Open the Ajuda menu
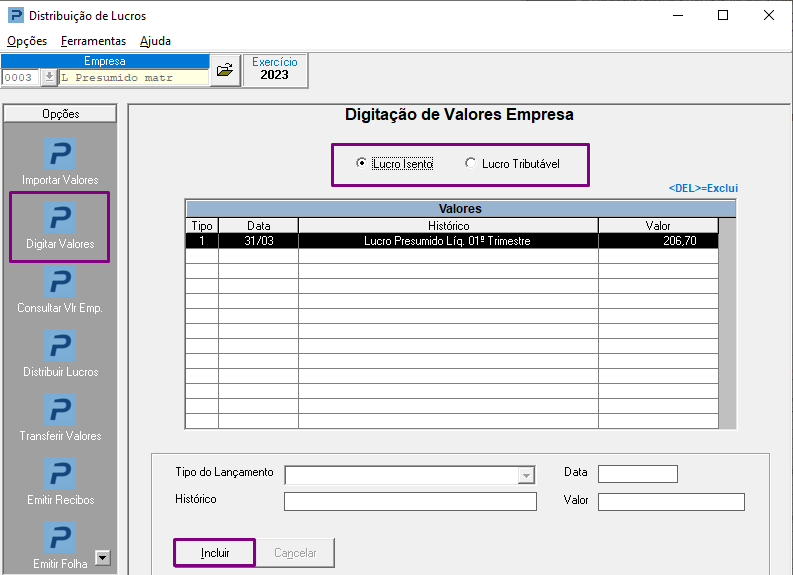Viewport: 793px width, 575px height. coord(155,41)
